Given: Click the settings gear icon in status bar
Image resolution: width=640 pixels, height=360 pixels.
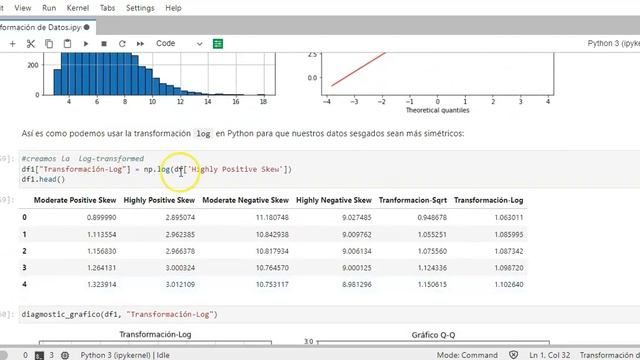Looking at the screenshot, I should point(65,355).
